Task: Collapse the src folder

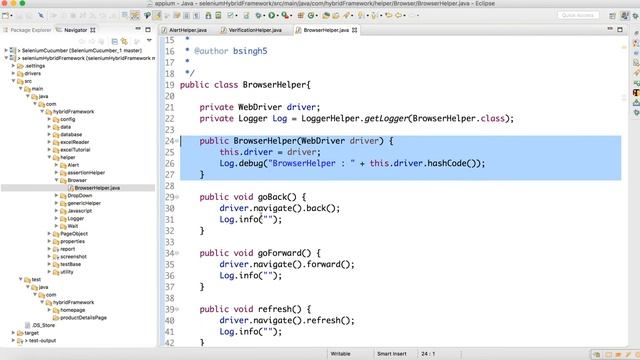Action: pyautogui.click(x=13, y=81)
